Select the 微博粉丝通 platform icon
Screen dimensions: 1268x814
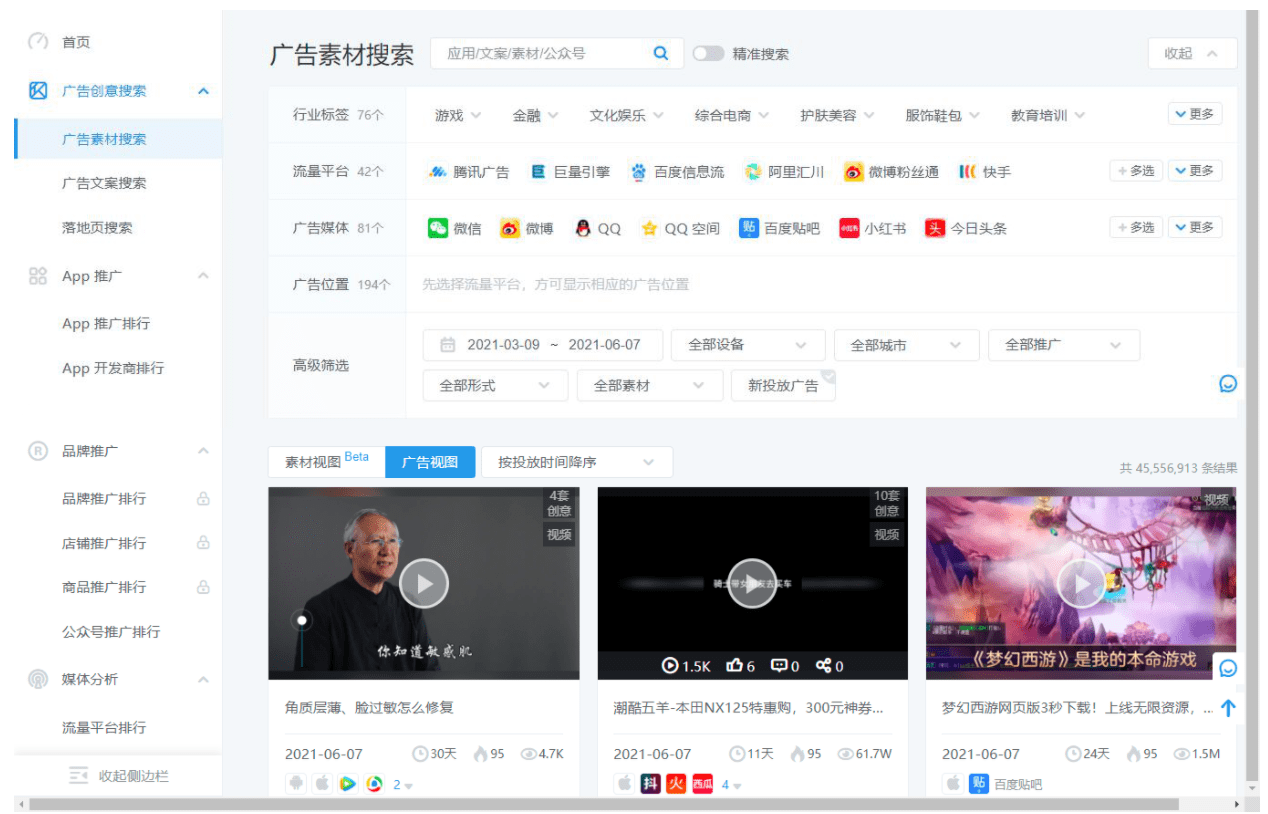tap(853, 172)
